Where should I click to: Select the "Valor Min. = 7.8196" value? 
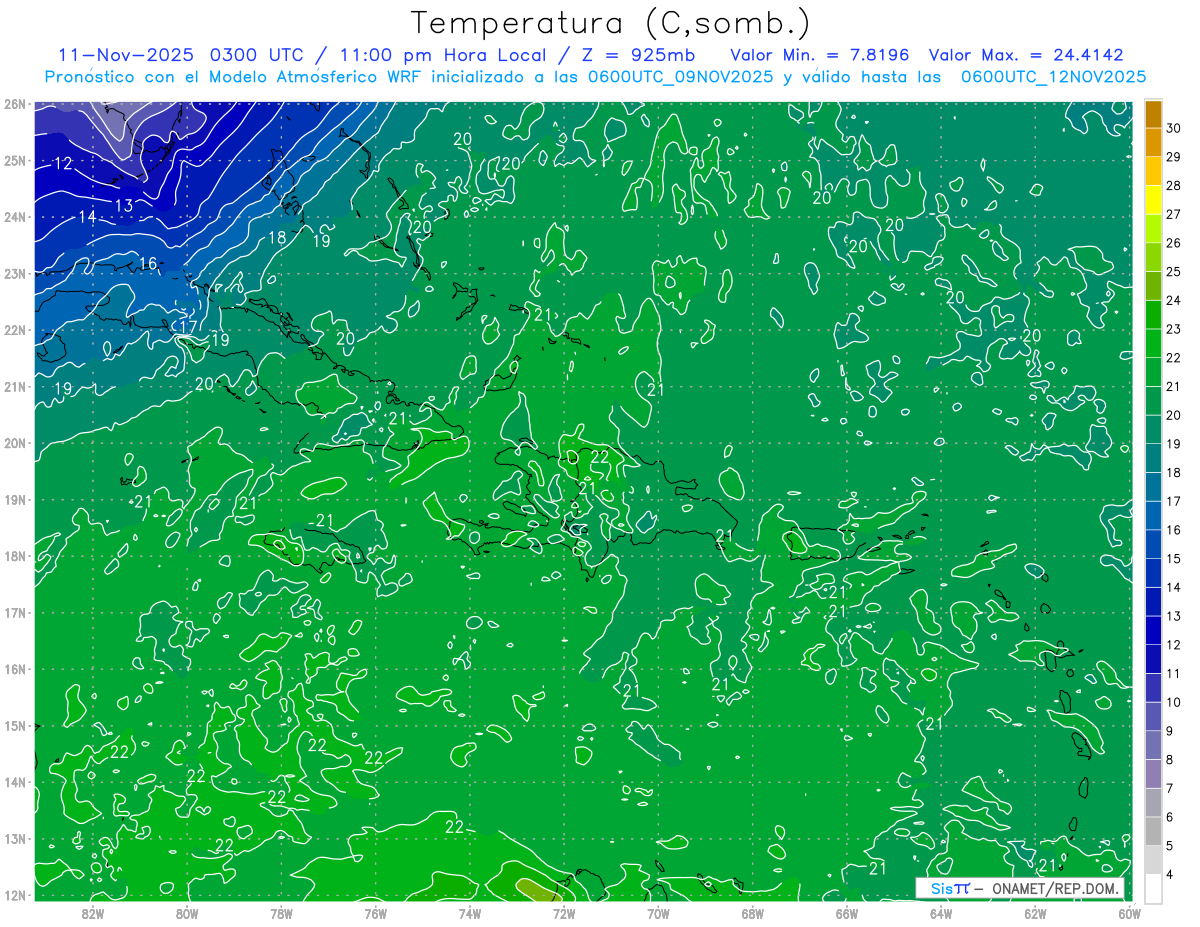[821, 55]
